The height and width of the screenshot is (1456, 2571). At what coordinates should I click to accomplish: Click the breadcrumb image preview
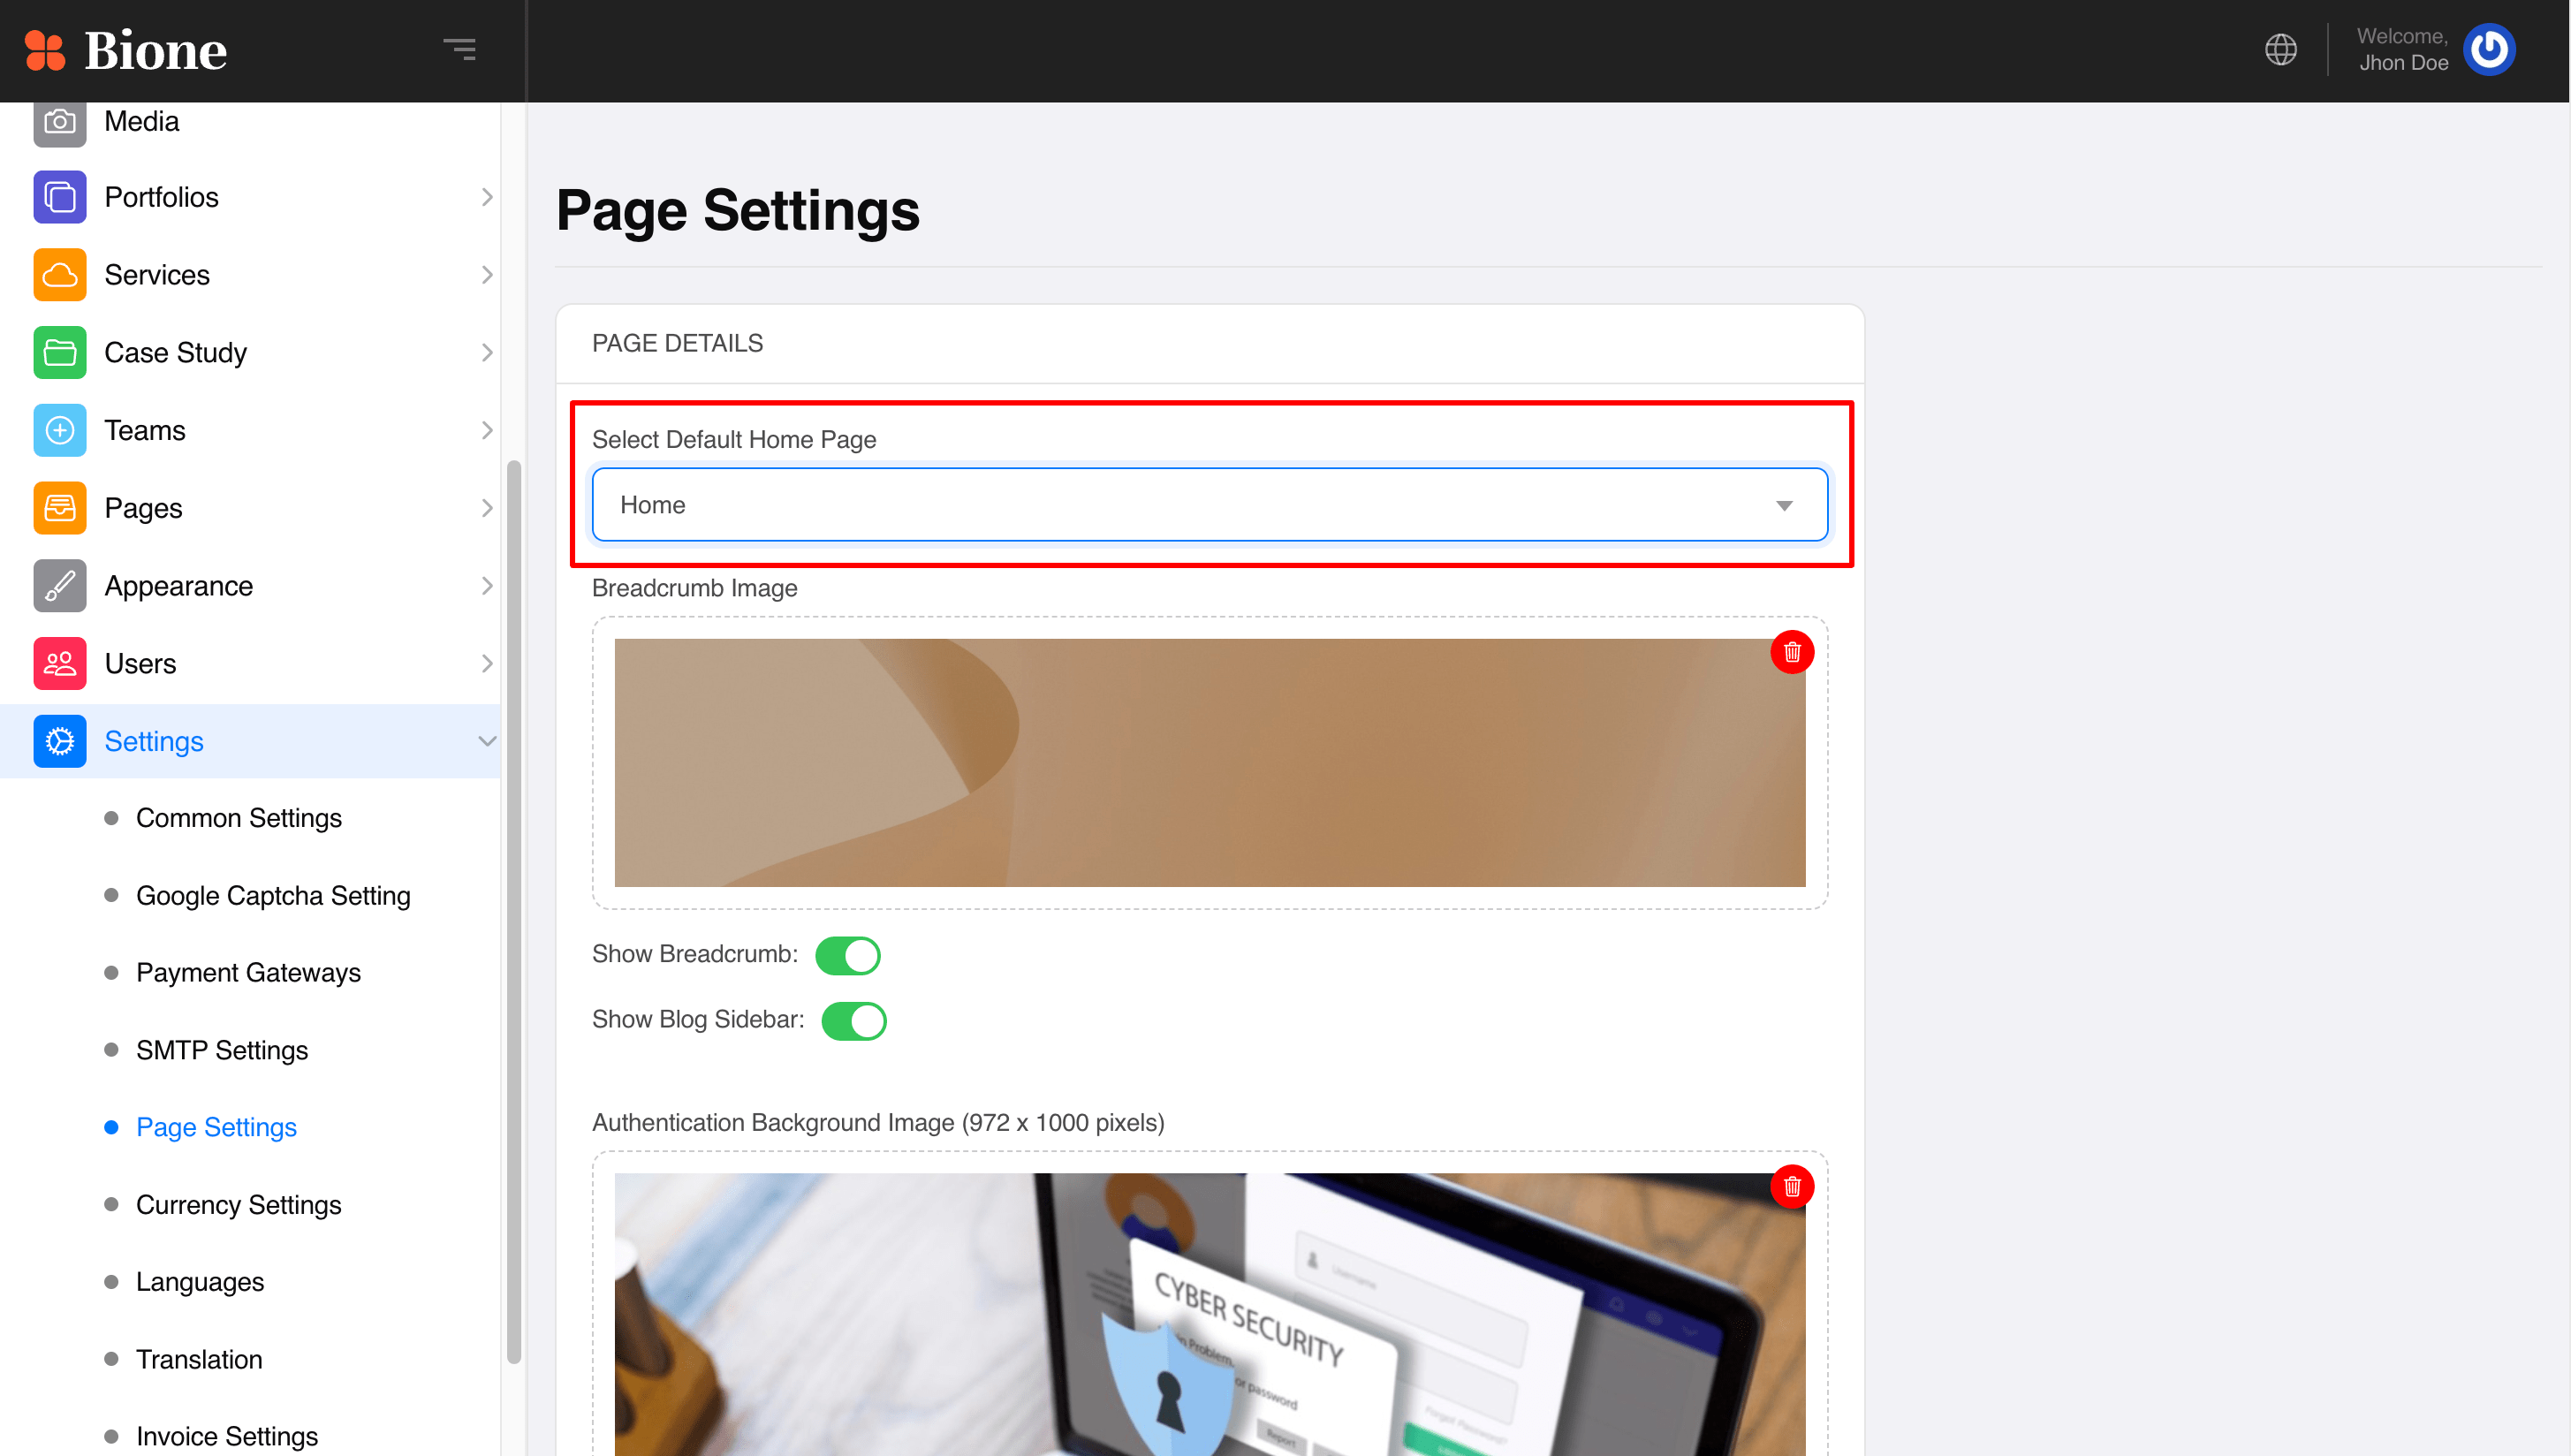pyautogui.click(x=1209, y=763)
